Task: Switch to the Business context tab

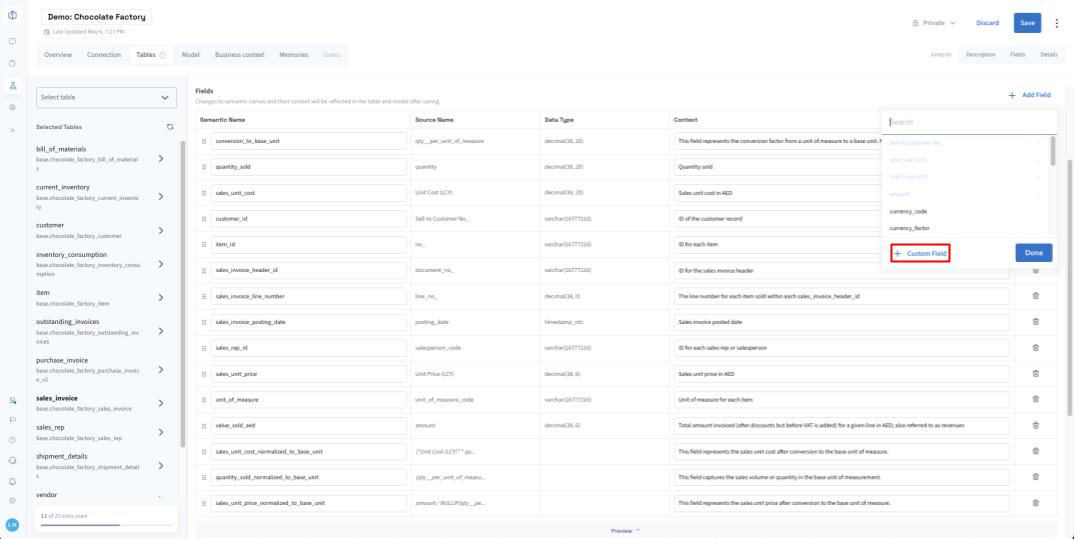Action: click(239, 55)
